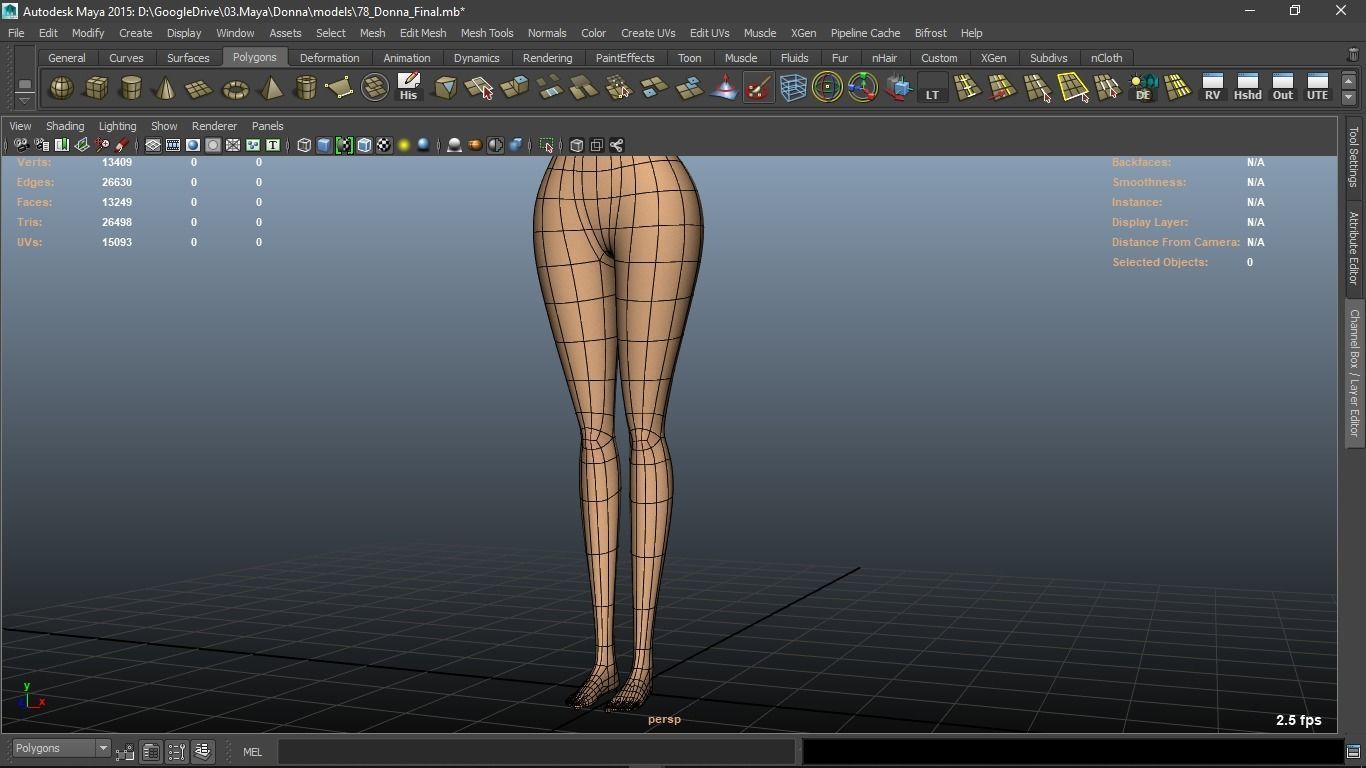Create a polygon plane from shelf
This screenshot has height=768, width=1366.
click(200, 88)
